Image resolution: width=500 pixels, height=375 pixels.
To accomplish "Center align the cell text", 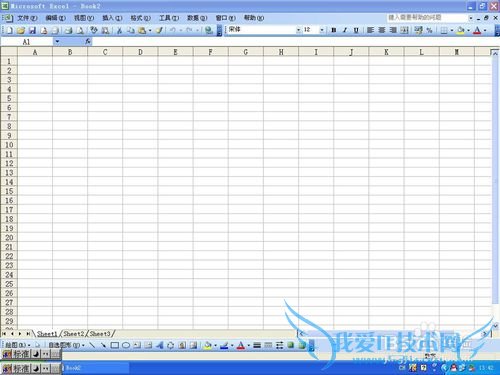I will coord(382,30).
